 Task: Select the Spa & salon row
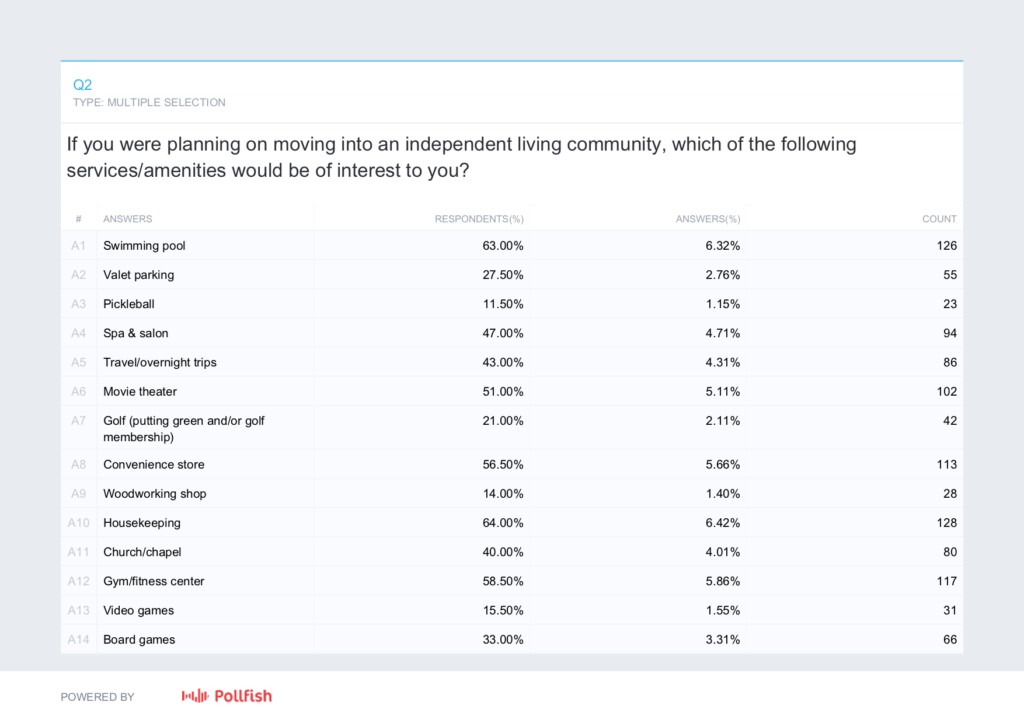[136, 333]
